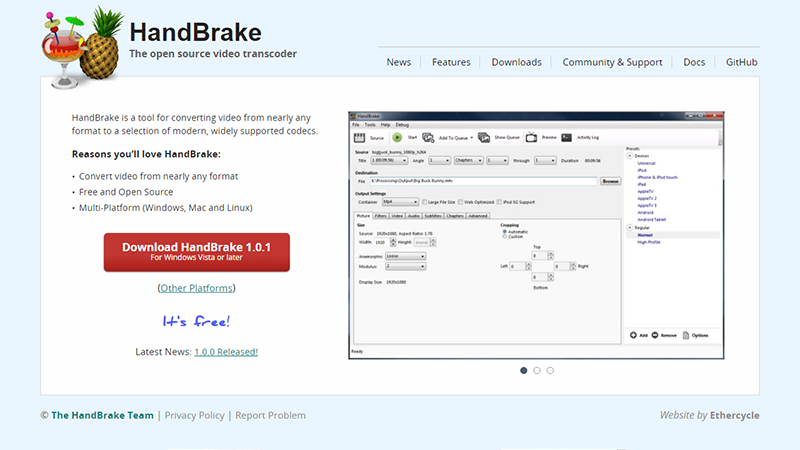This screenshot has height=450, width=800.
Task: Click the Show Queue icon
Action: pos(484,137)
